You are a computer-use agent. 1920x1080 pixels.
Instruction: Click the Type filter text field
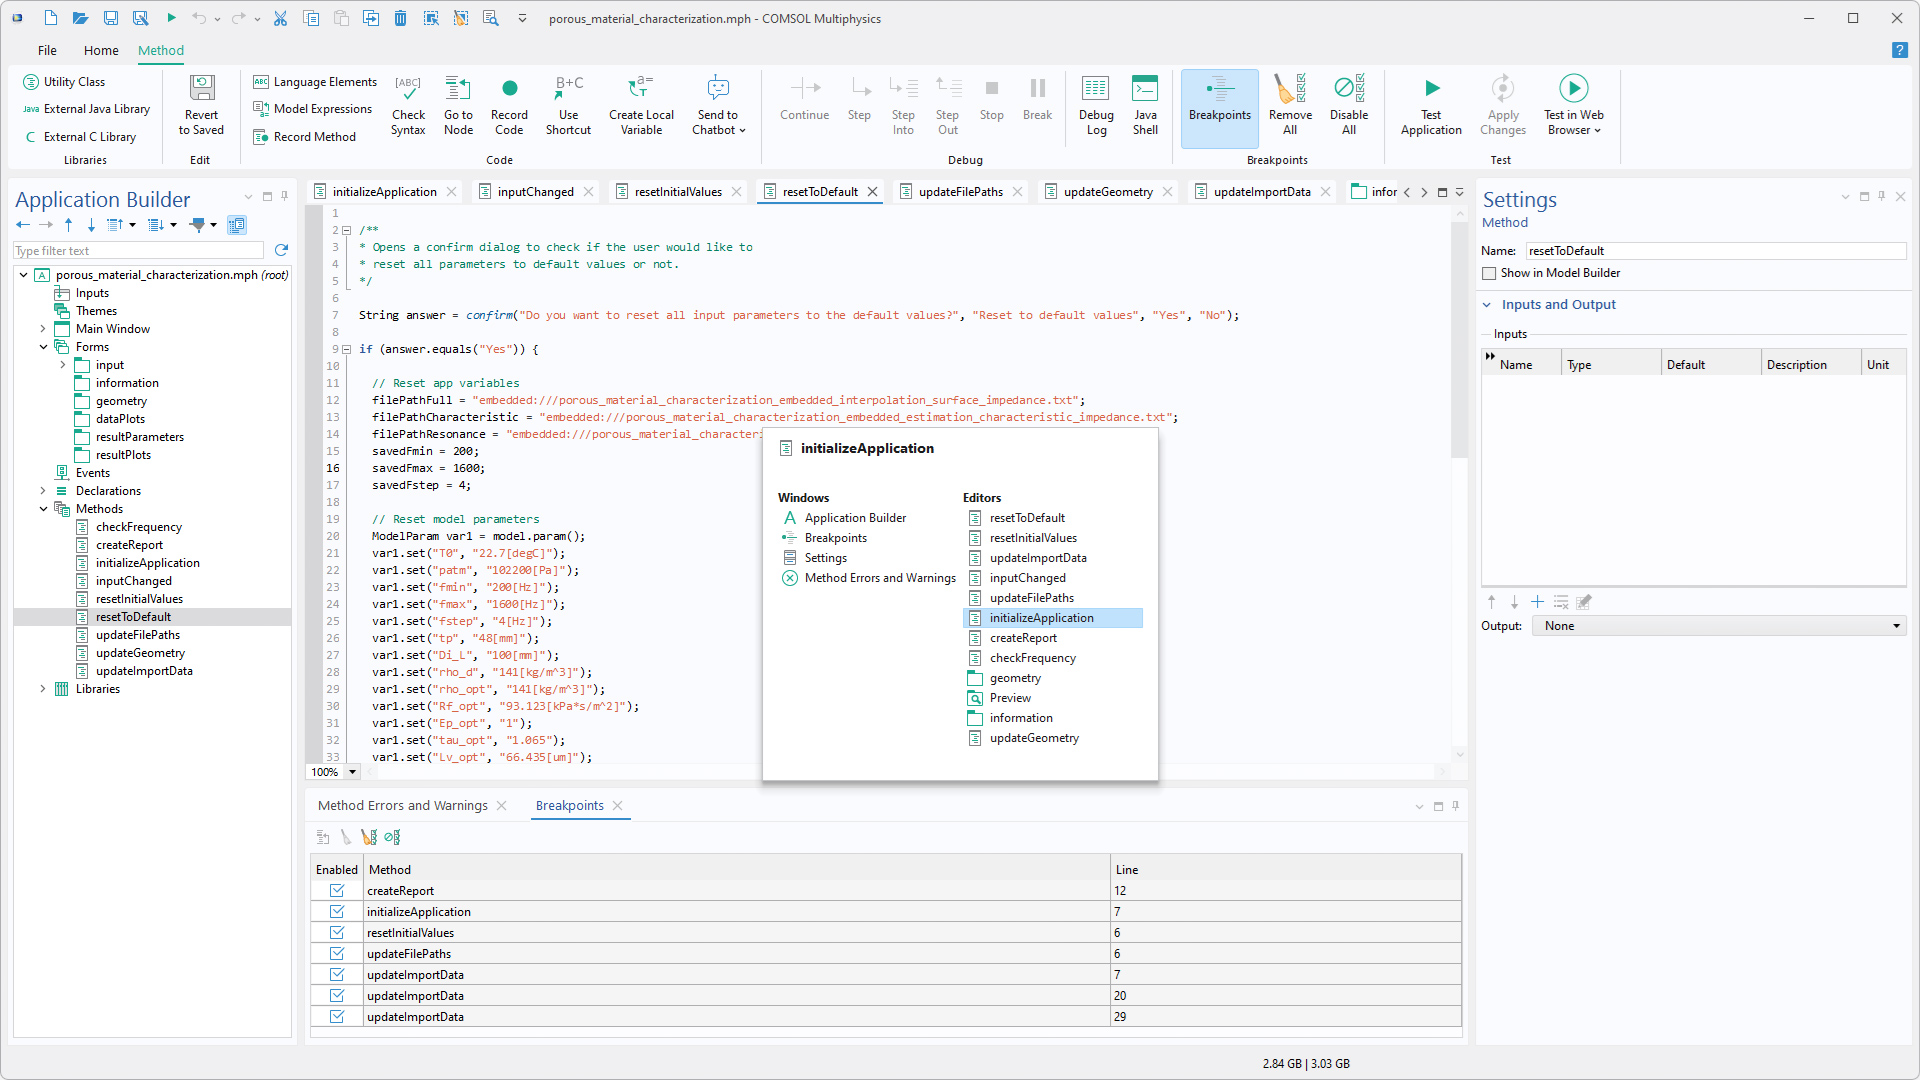pyautogui.click(x=138, y=251)
